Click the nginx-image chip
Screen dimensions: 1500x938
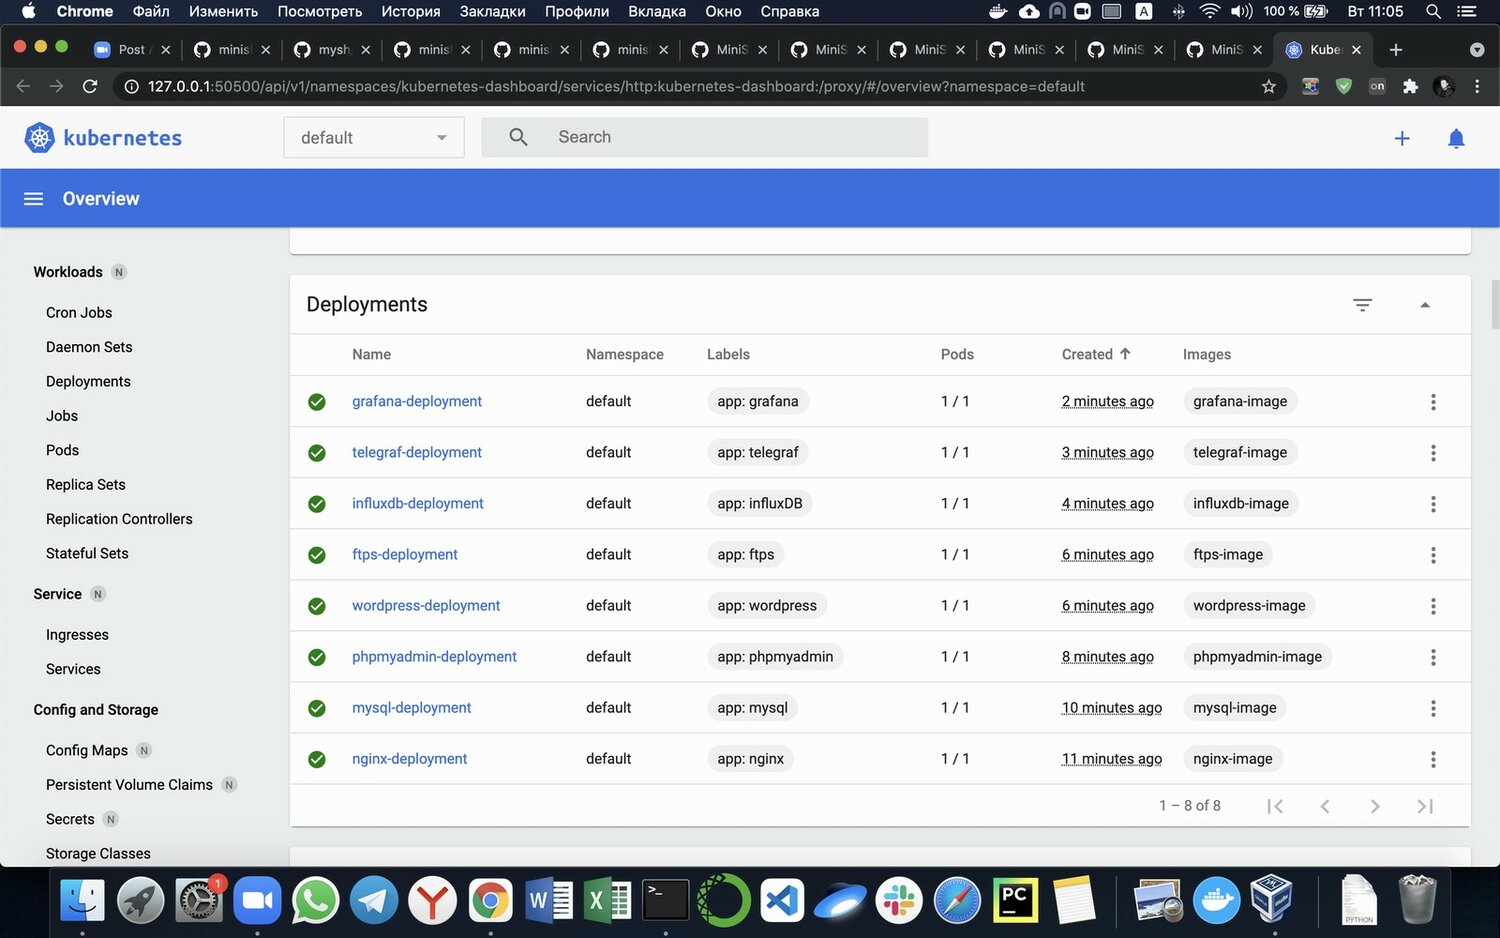click(x=1232, y=758)
